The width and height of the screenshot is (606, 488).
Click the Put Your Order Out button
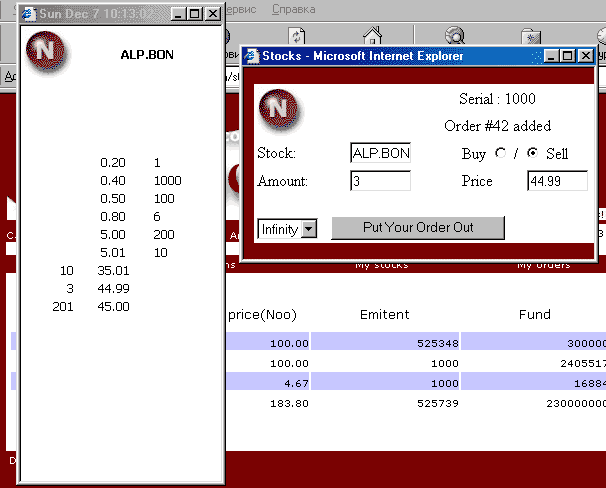418,228
